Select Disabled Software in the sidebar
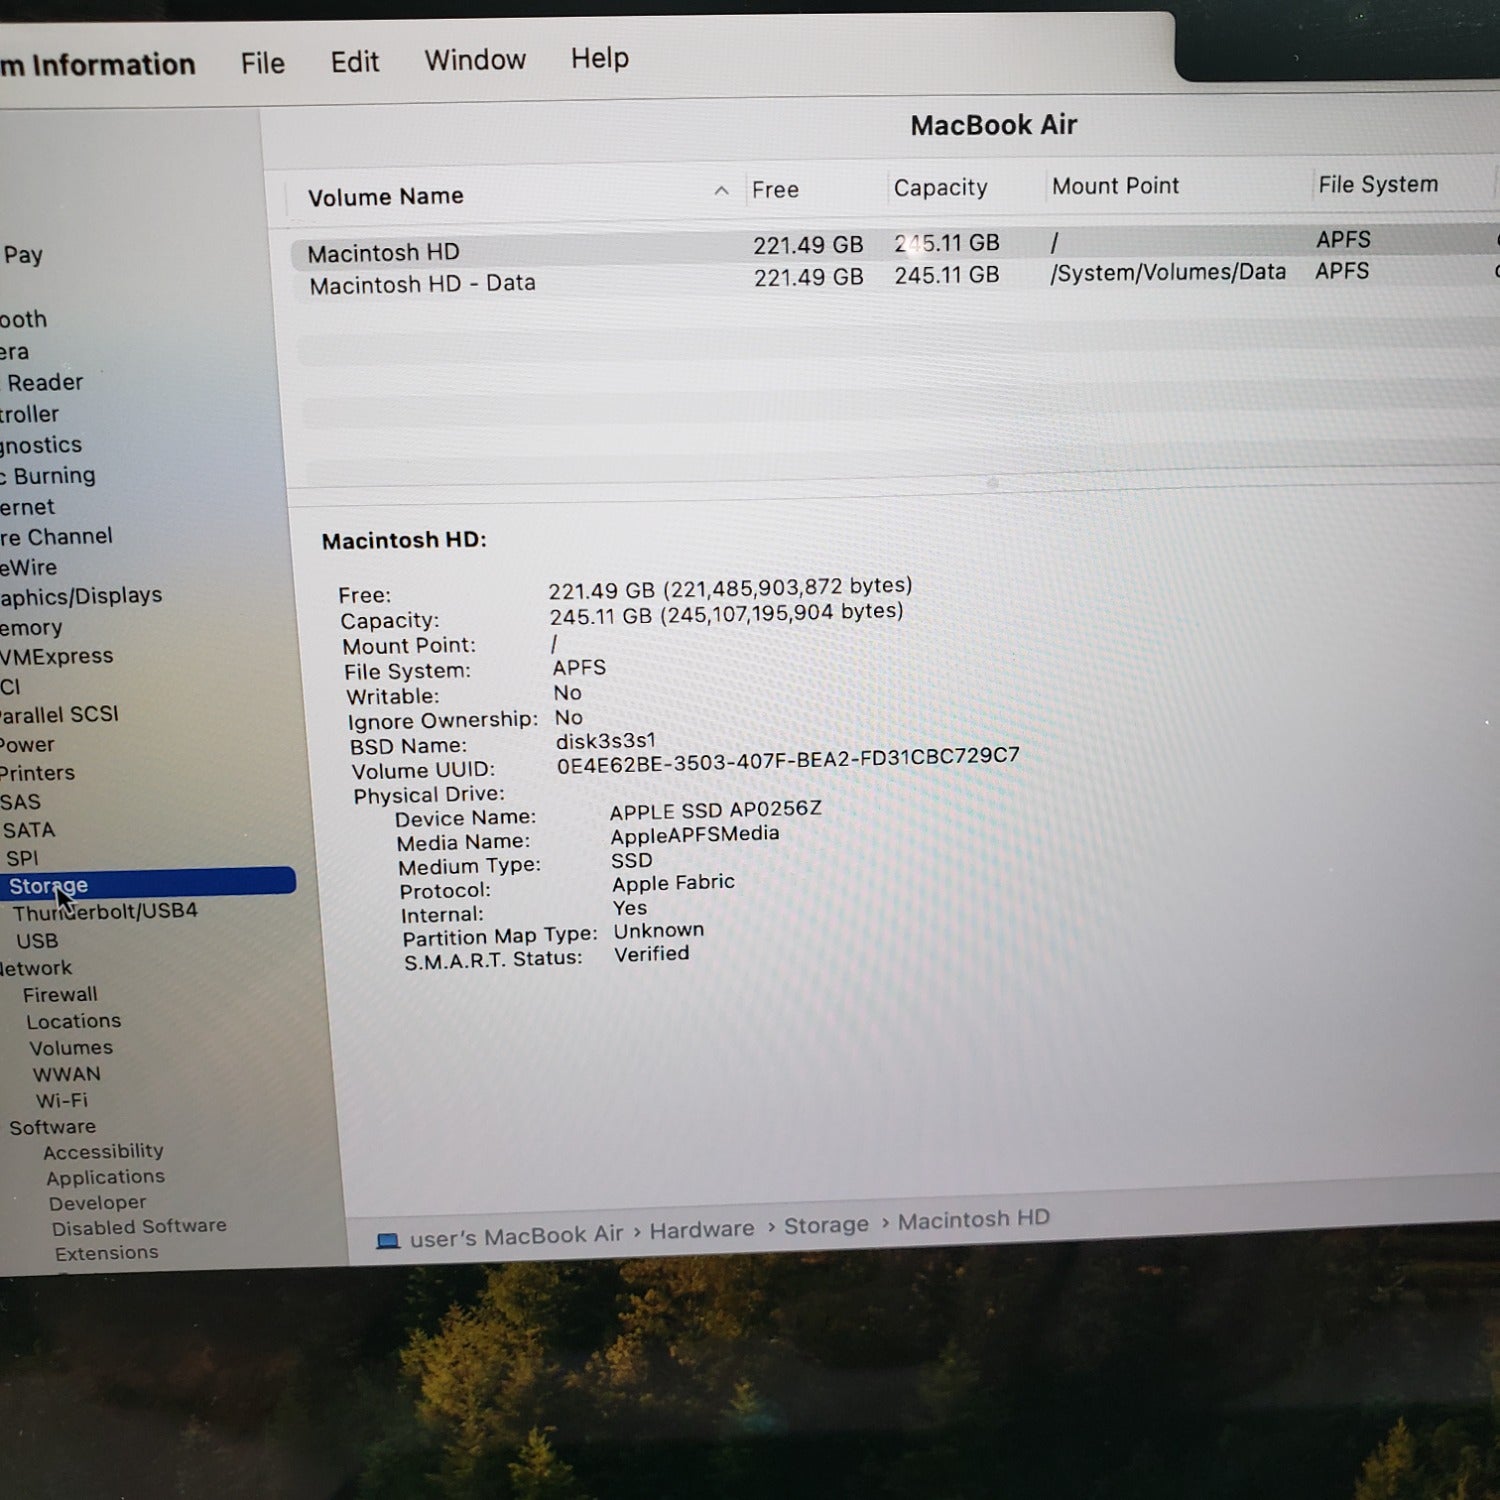The height and width of the screenshot is (1500, 1500). (x=139, y=1227)
